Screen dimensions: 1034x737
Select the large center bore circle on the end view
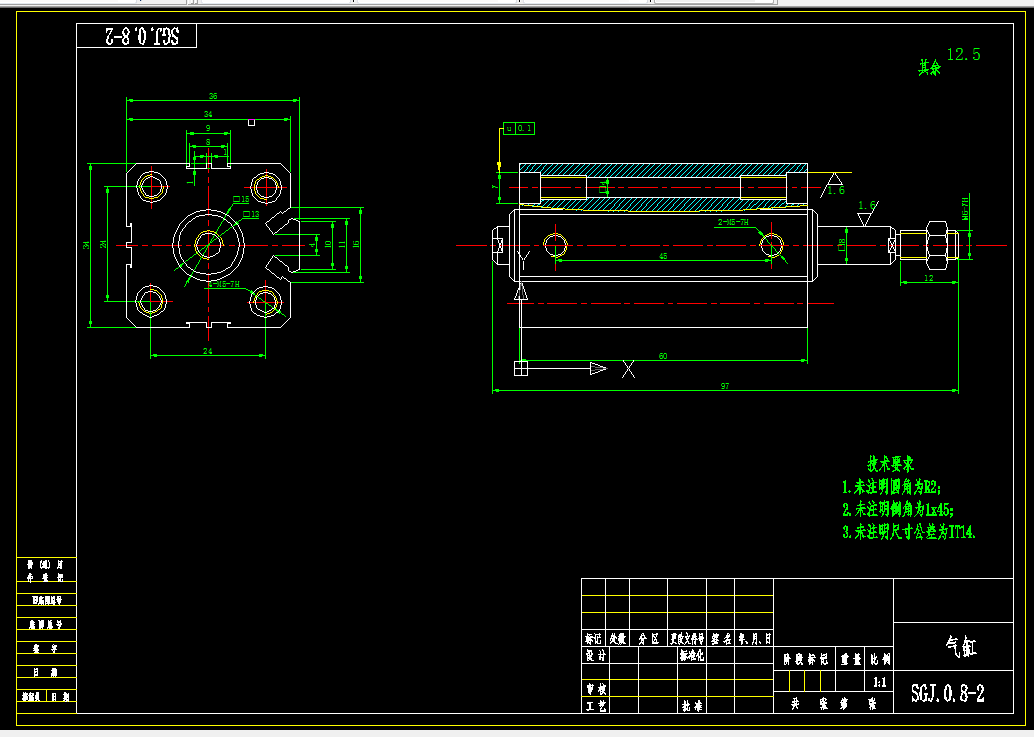[208, 245]
